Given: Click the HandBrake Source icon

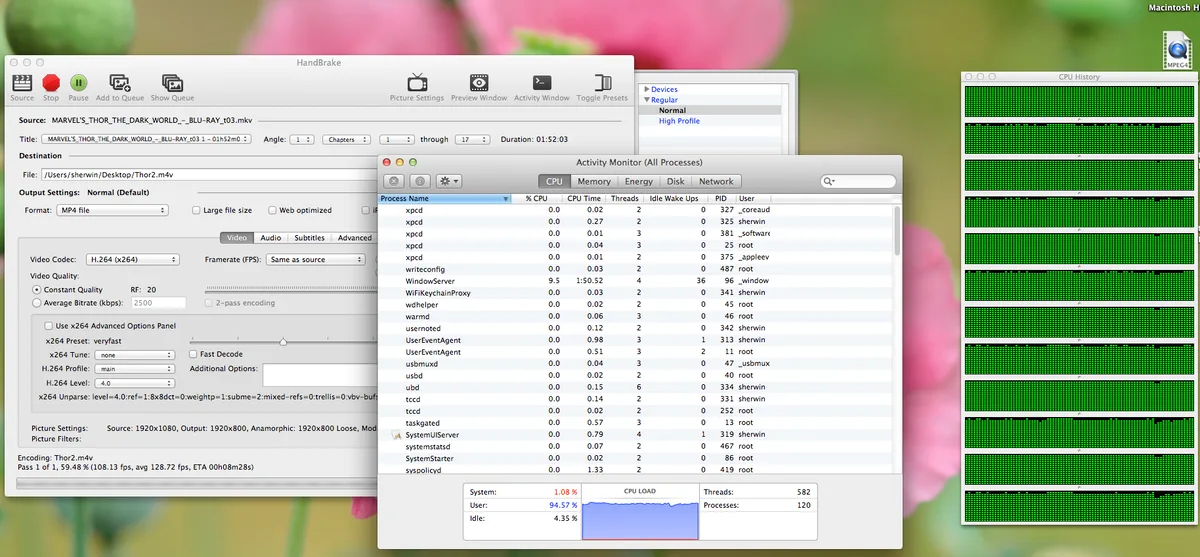Looking at the screenshot, I should (x=22, y=83).
